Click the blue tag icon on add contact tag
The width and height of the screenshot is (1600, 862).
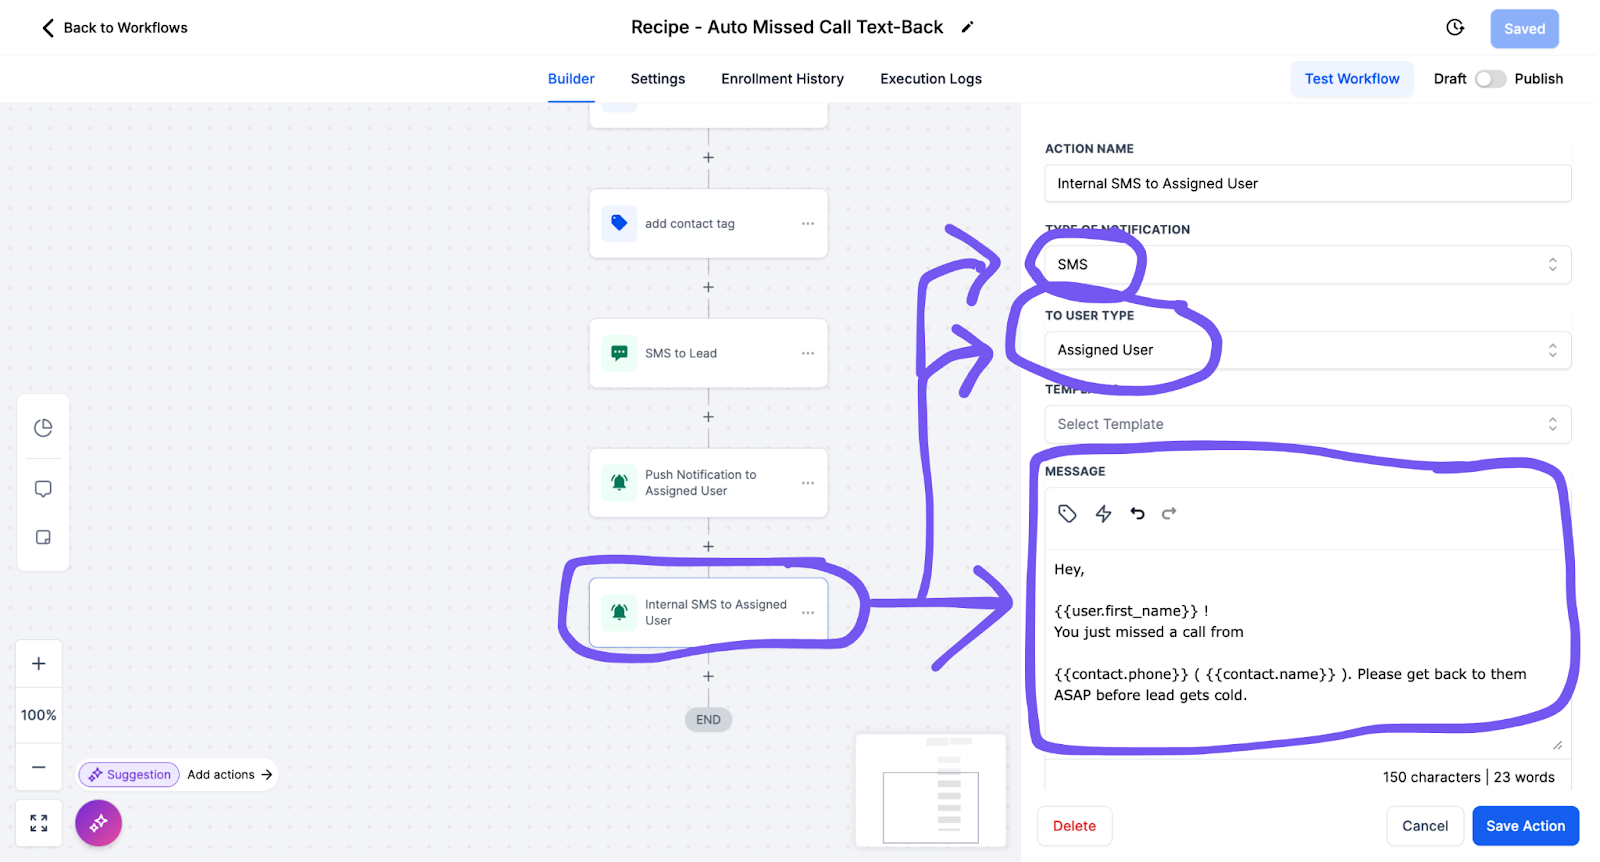tap(619, 223)
